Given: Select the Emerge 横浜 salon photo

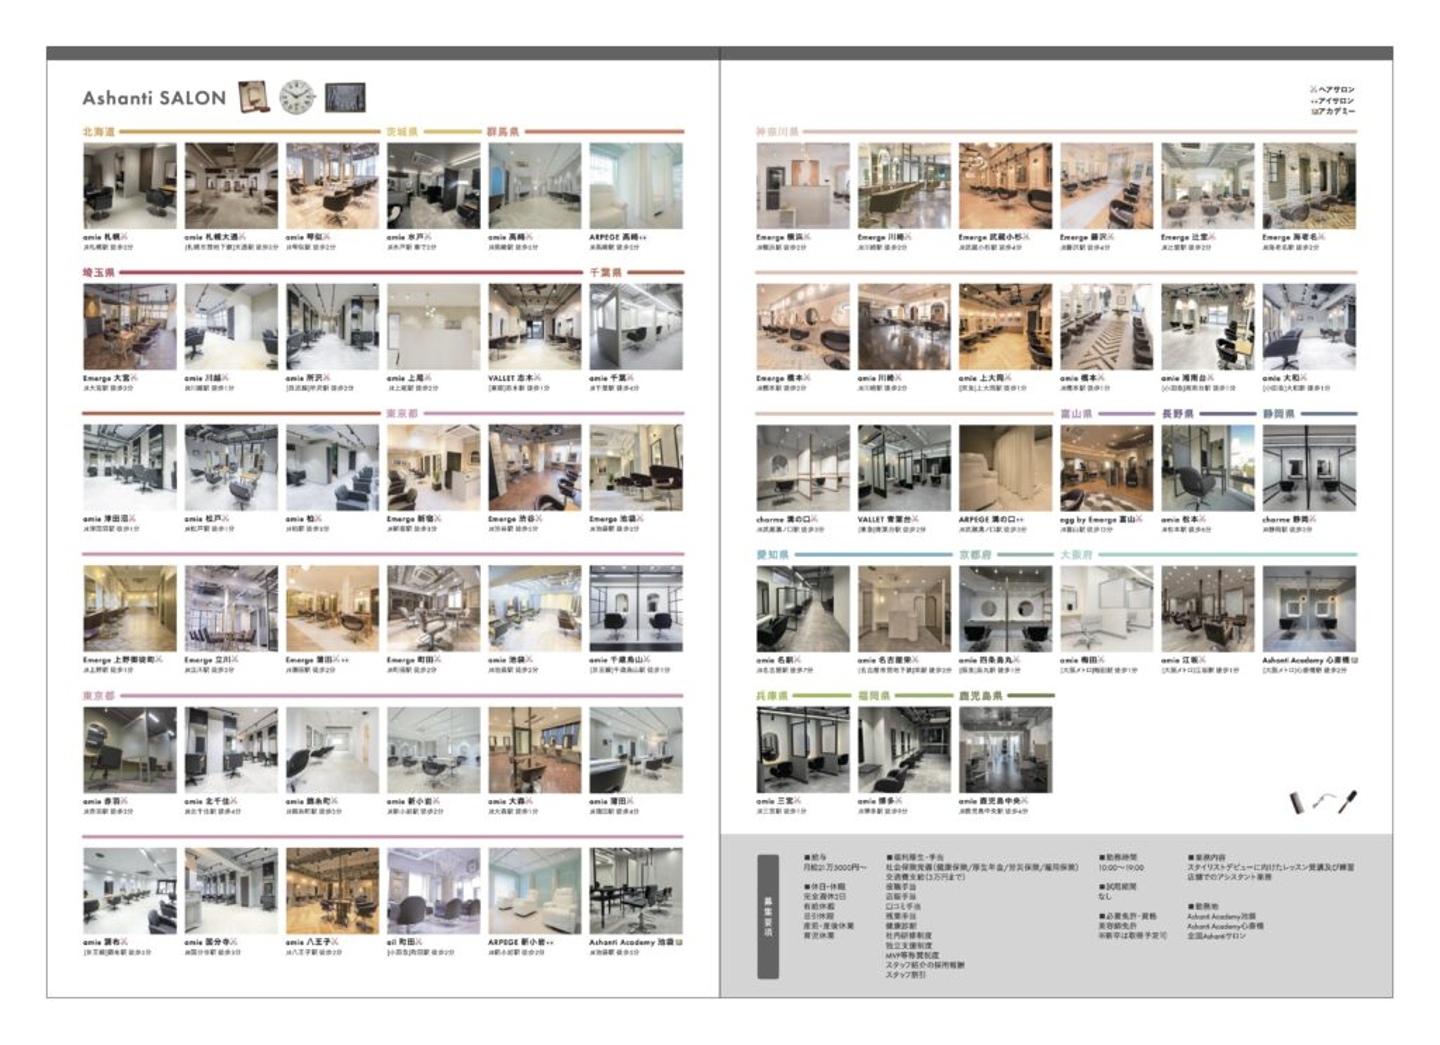Looking at the screenshot, I should tap(803, 186).
